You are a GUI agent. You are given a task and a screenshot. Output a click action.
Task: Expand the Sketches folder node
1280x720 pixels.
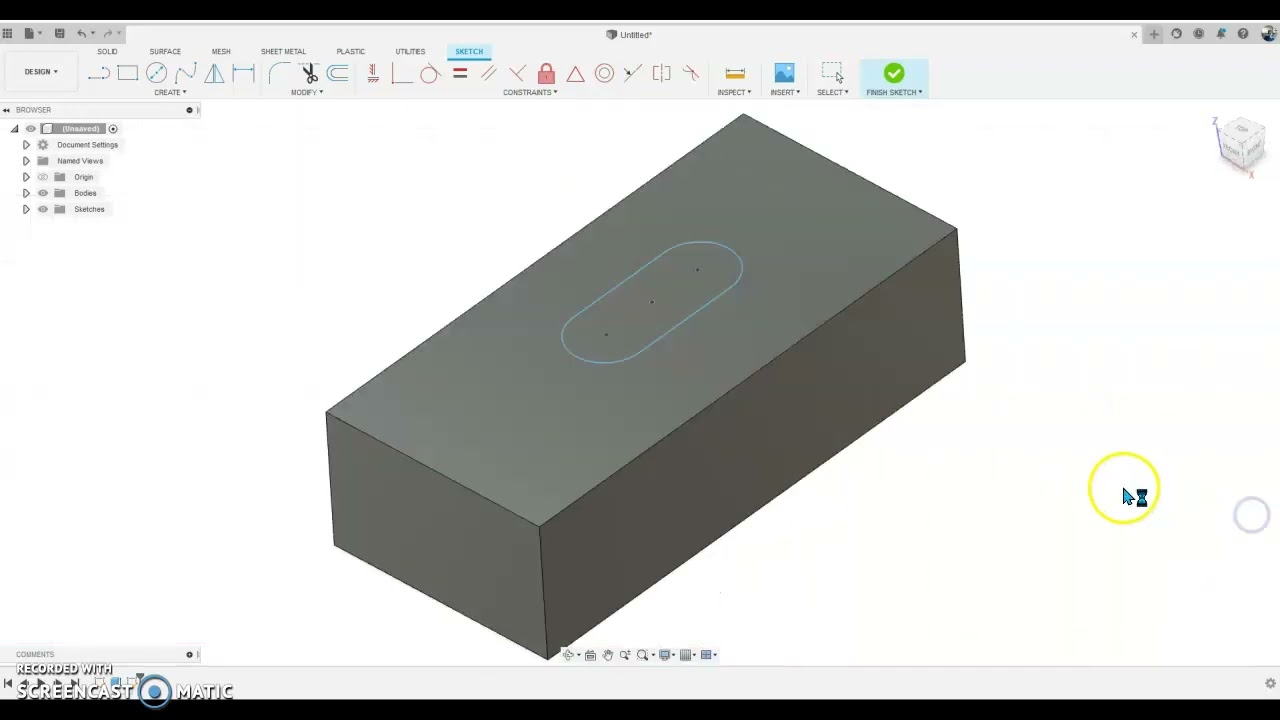[26, 209]
